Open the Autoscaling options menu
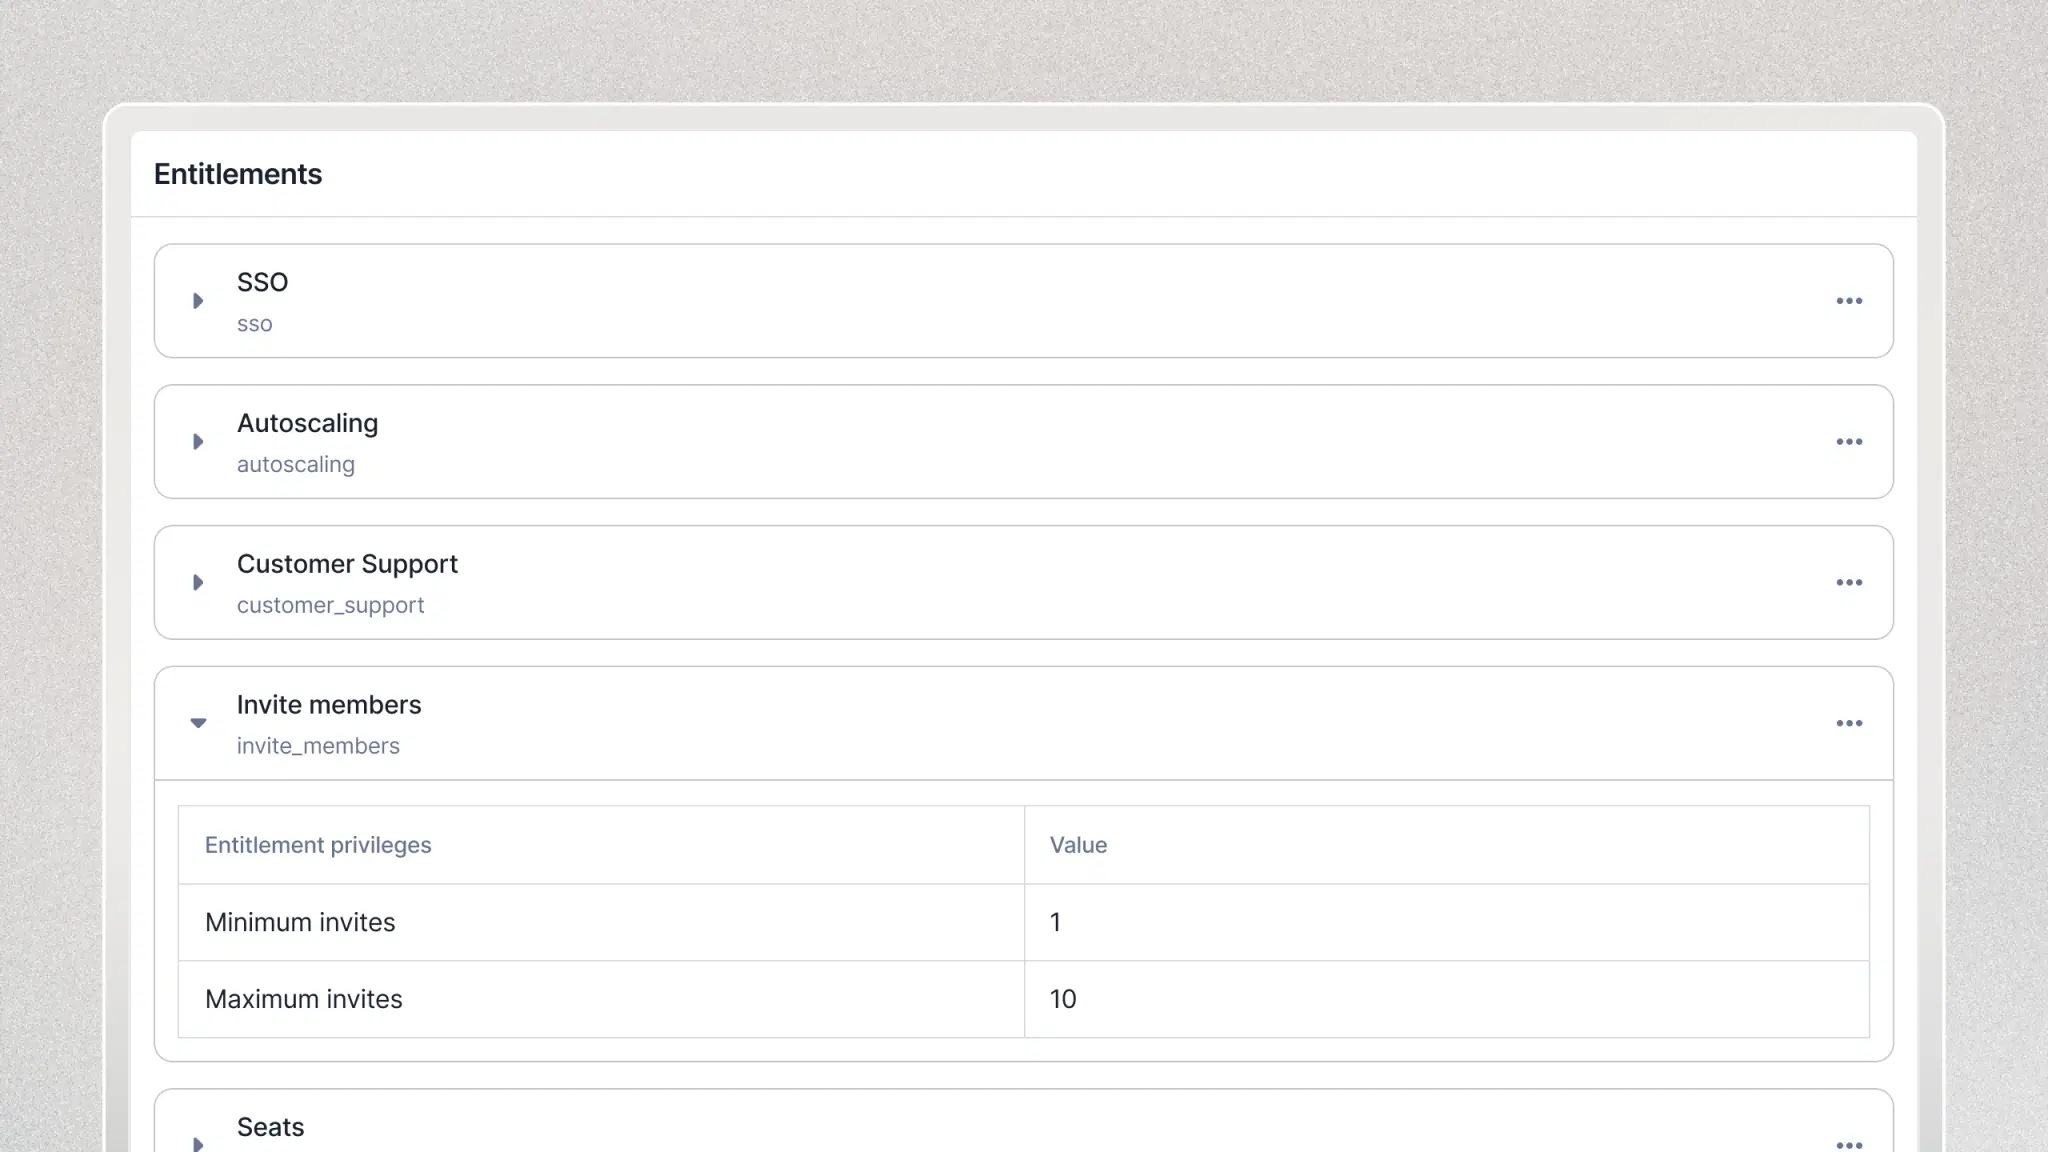Viewport: 2048px width, 1152px height. (x=1849, y=441)
